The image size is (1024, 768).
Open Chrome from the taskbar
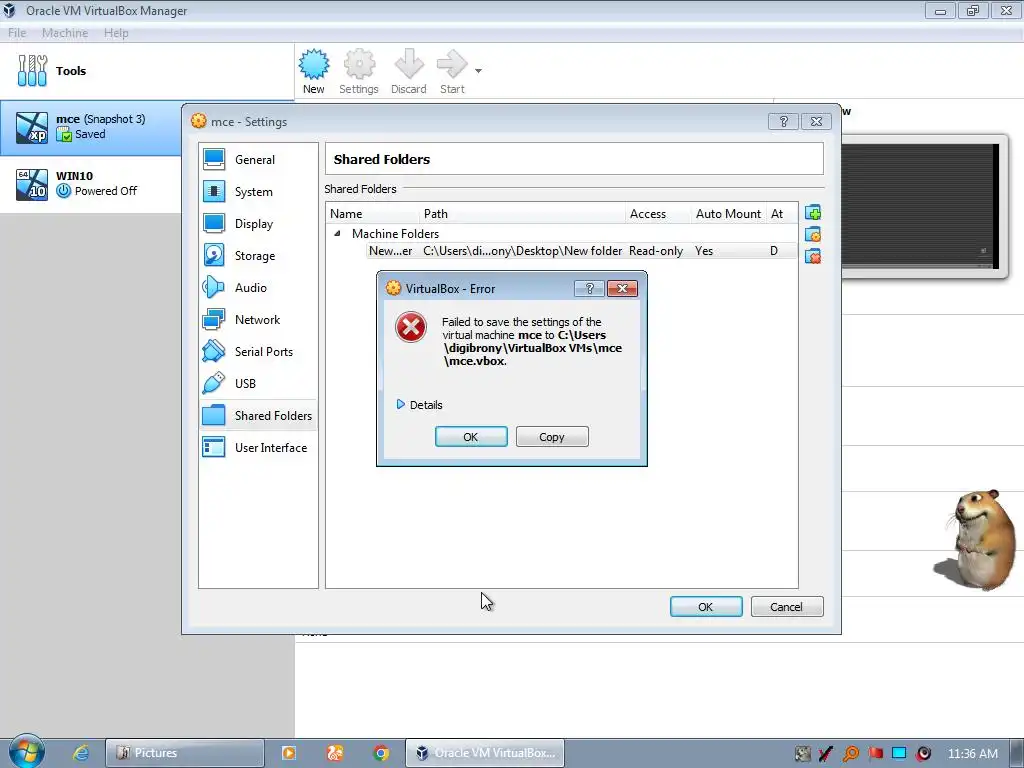[381, 753]
